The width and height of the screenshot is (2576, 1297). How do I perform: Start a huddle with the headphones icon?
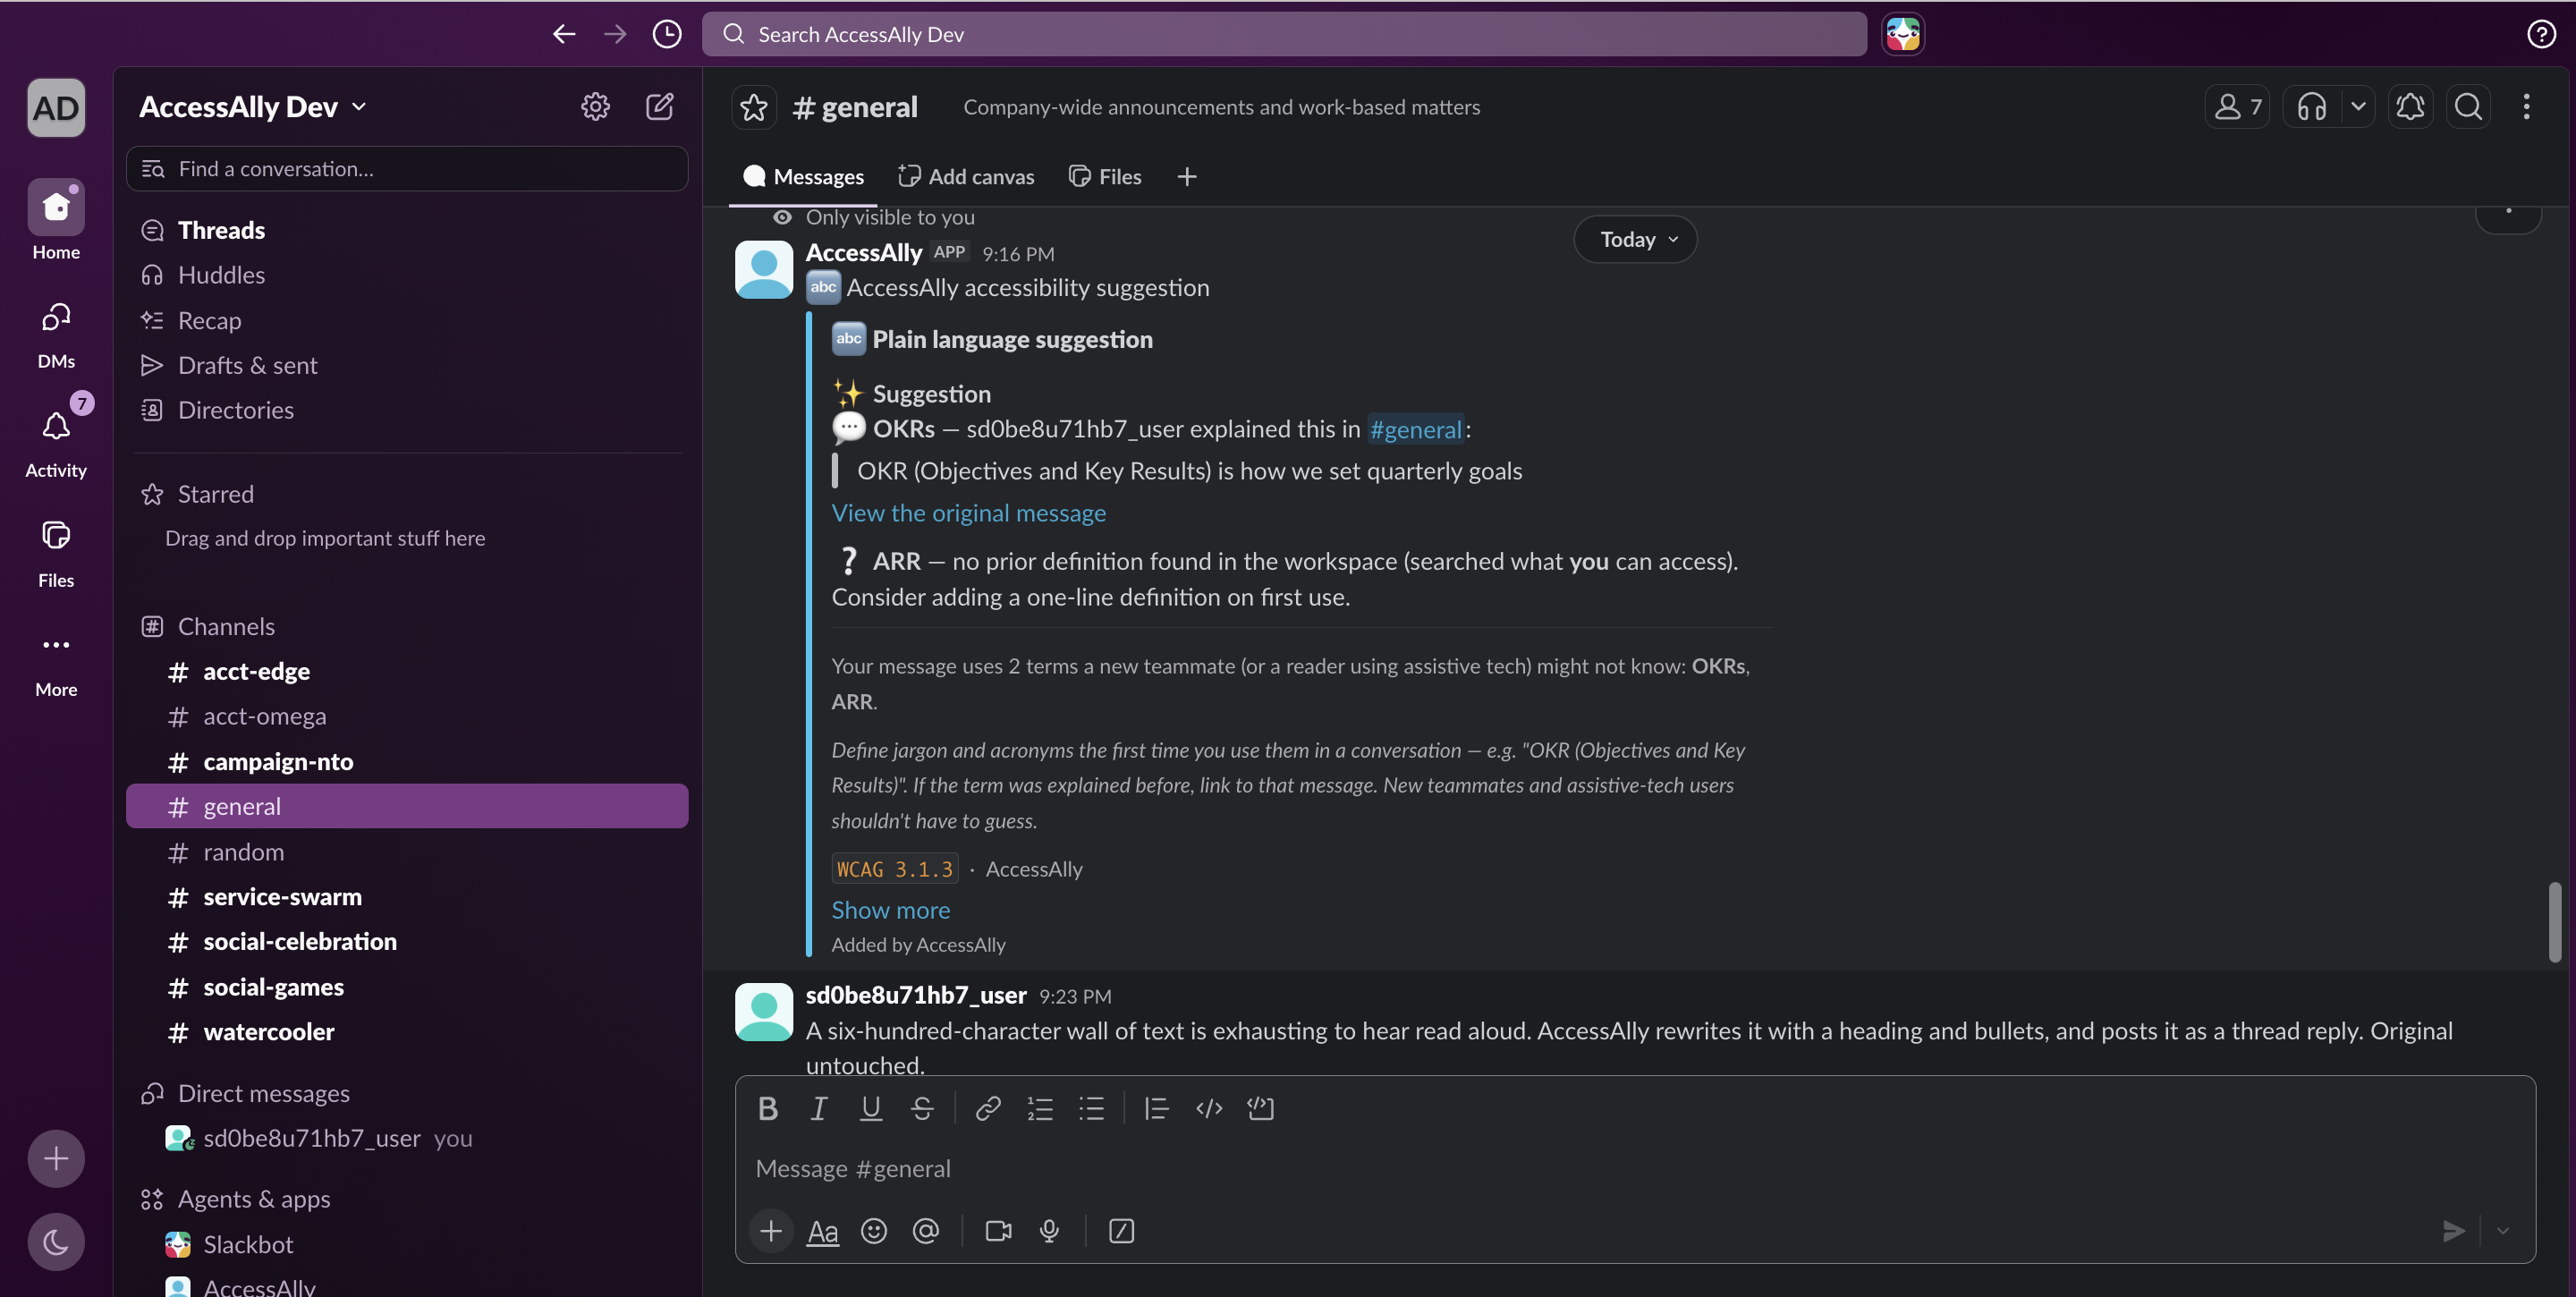2311,106
